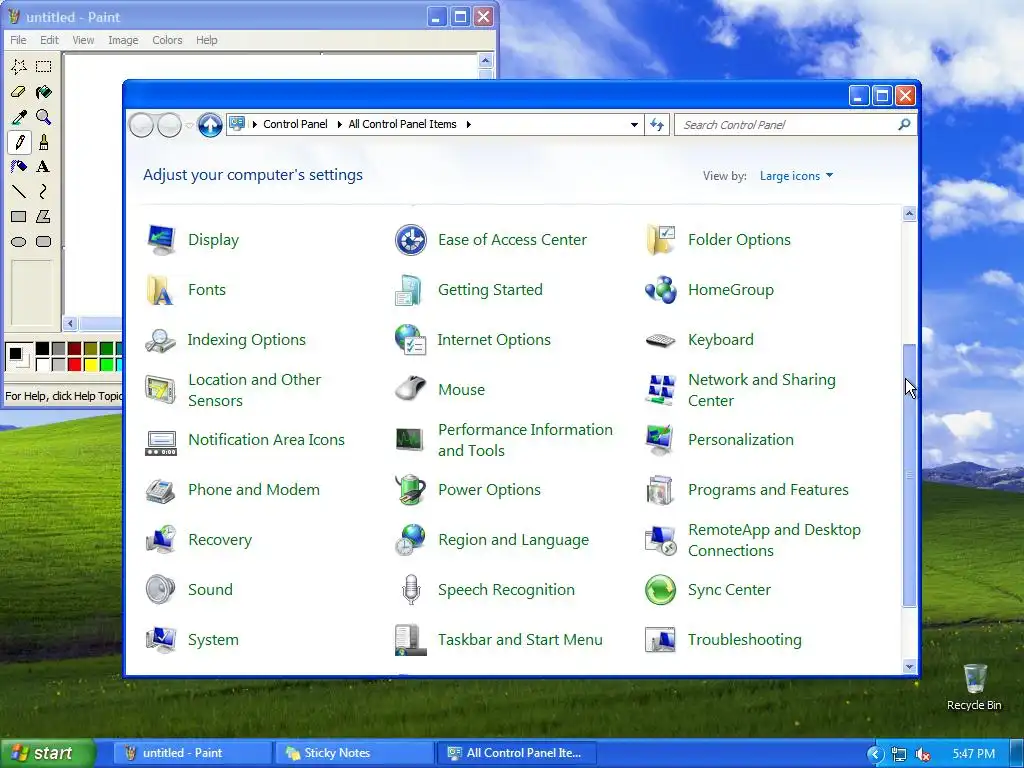The height and width of the screenshot is (768, 1024).
Task: Open Taskbar and Start Menu icon
Action: pos(411,640)
